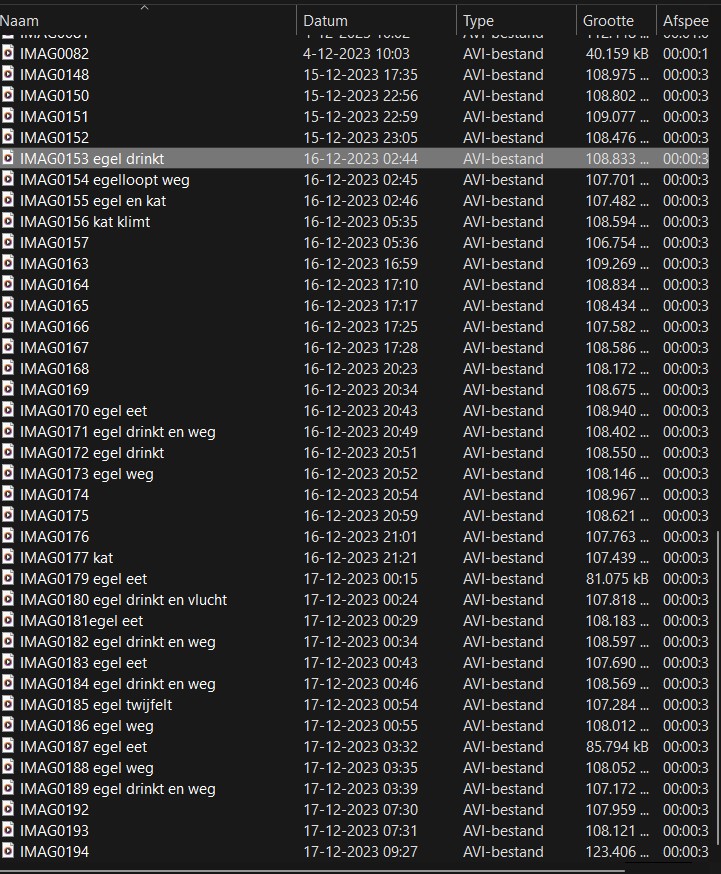Click the AVI icon of IMAG0153 egel drinkt

[x=8, y=159]
